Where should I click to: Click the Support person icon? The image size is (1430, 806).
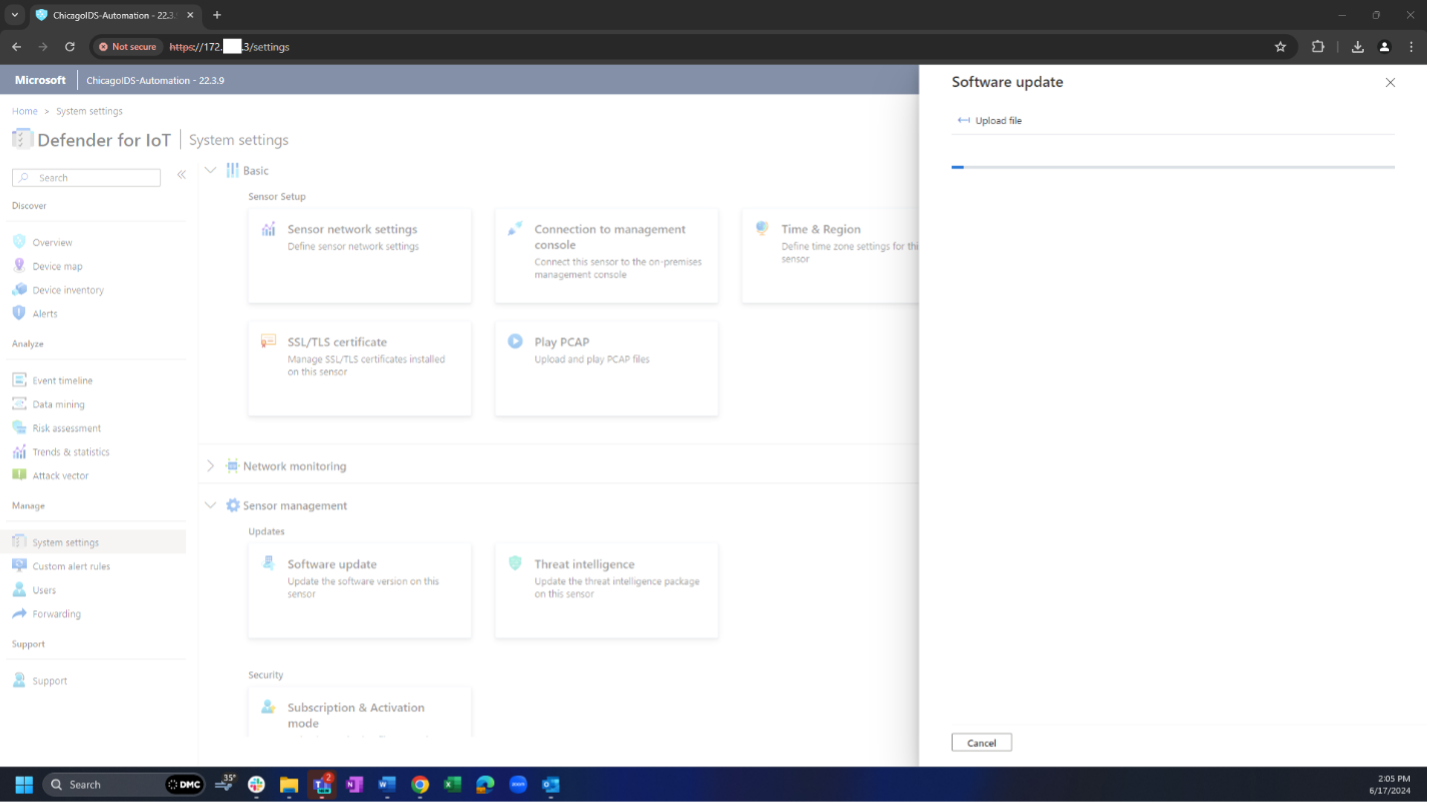coord(19,680)
